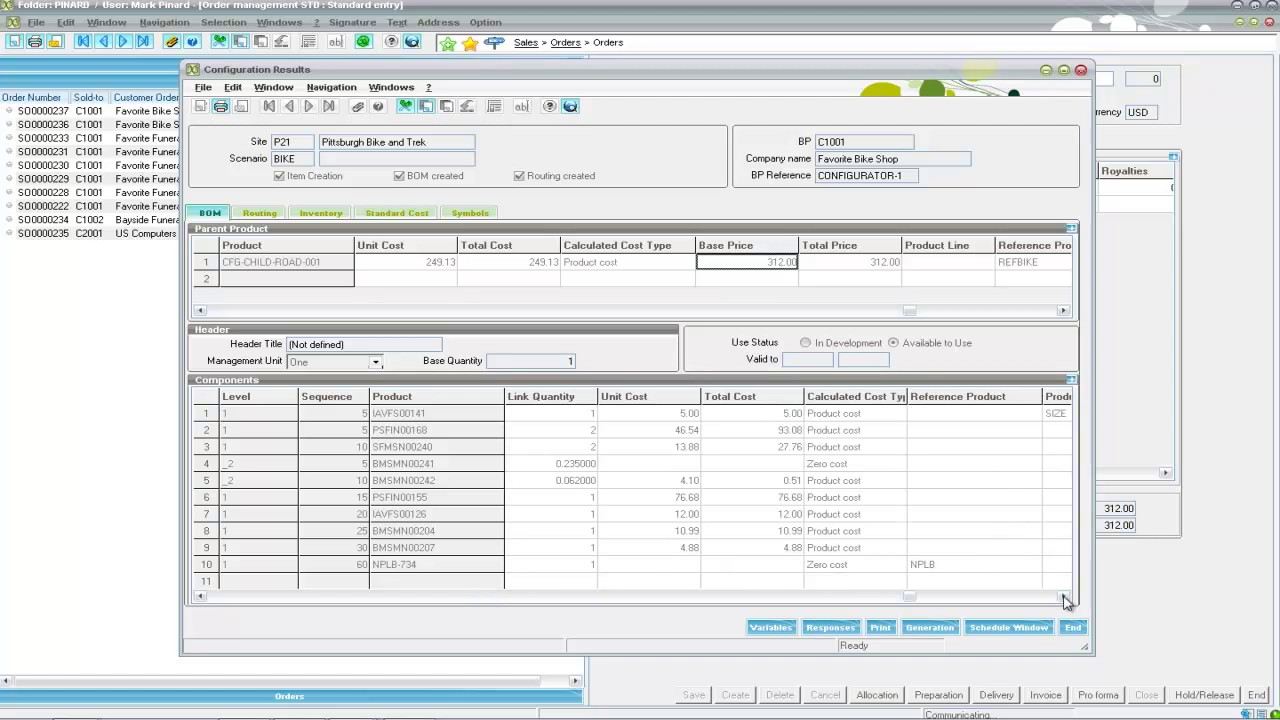Click the Invoice button in Orders window
1280x720 pixels.
[x=1045, y=695]
